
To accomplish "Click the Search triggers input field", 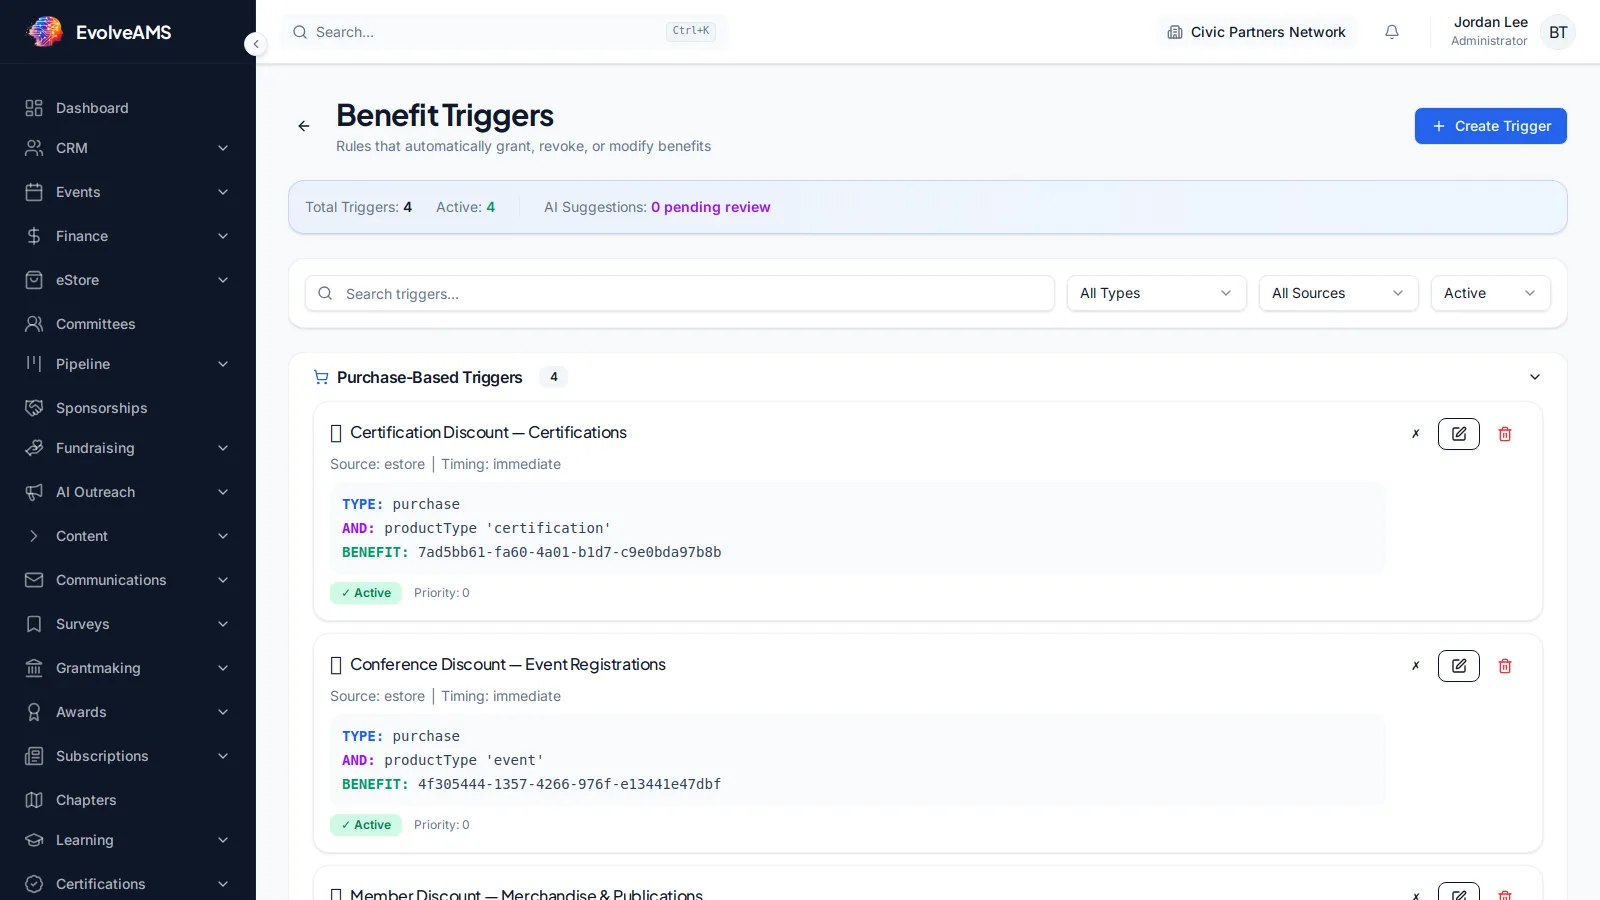I will (x=680, y=293).
